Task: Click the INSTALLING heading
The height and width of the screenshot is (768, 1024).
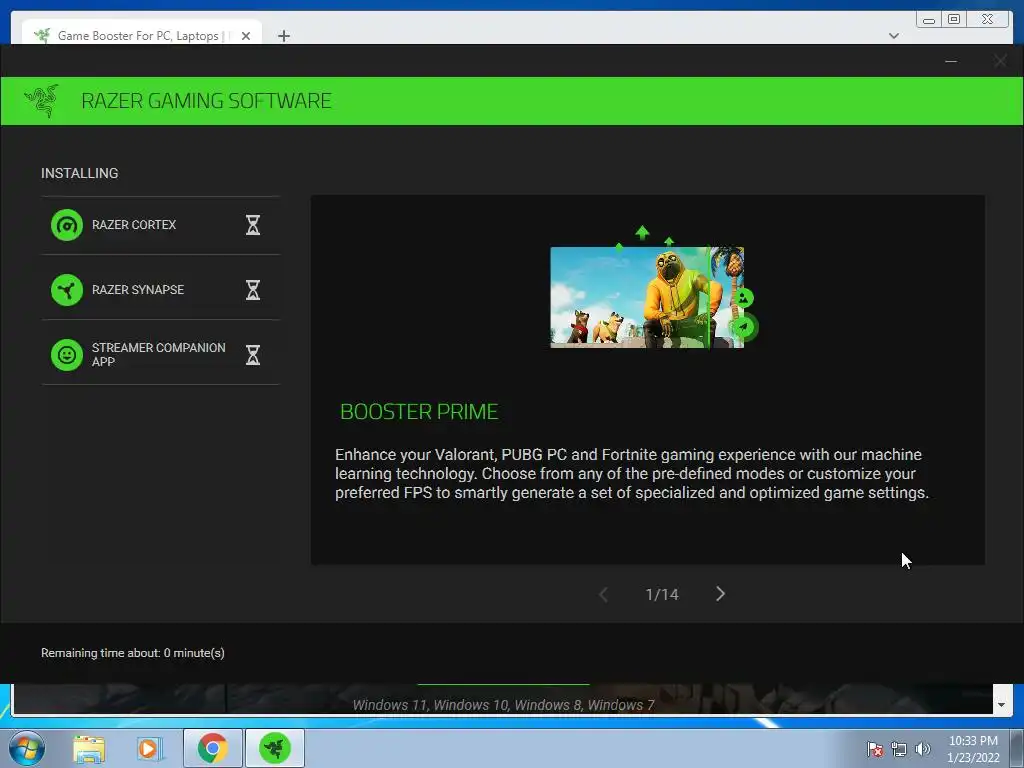Action: point(80,173)
